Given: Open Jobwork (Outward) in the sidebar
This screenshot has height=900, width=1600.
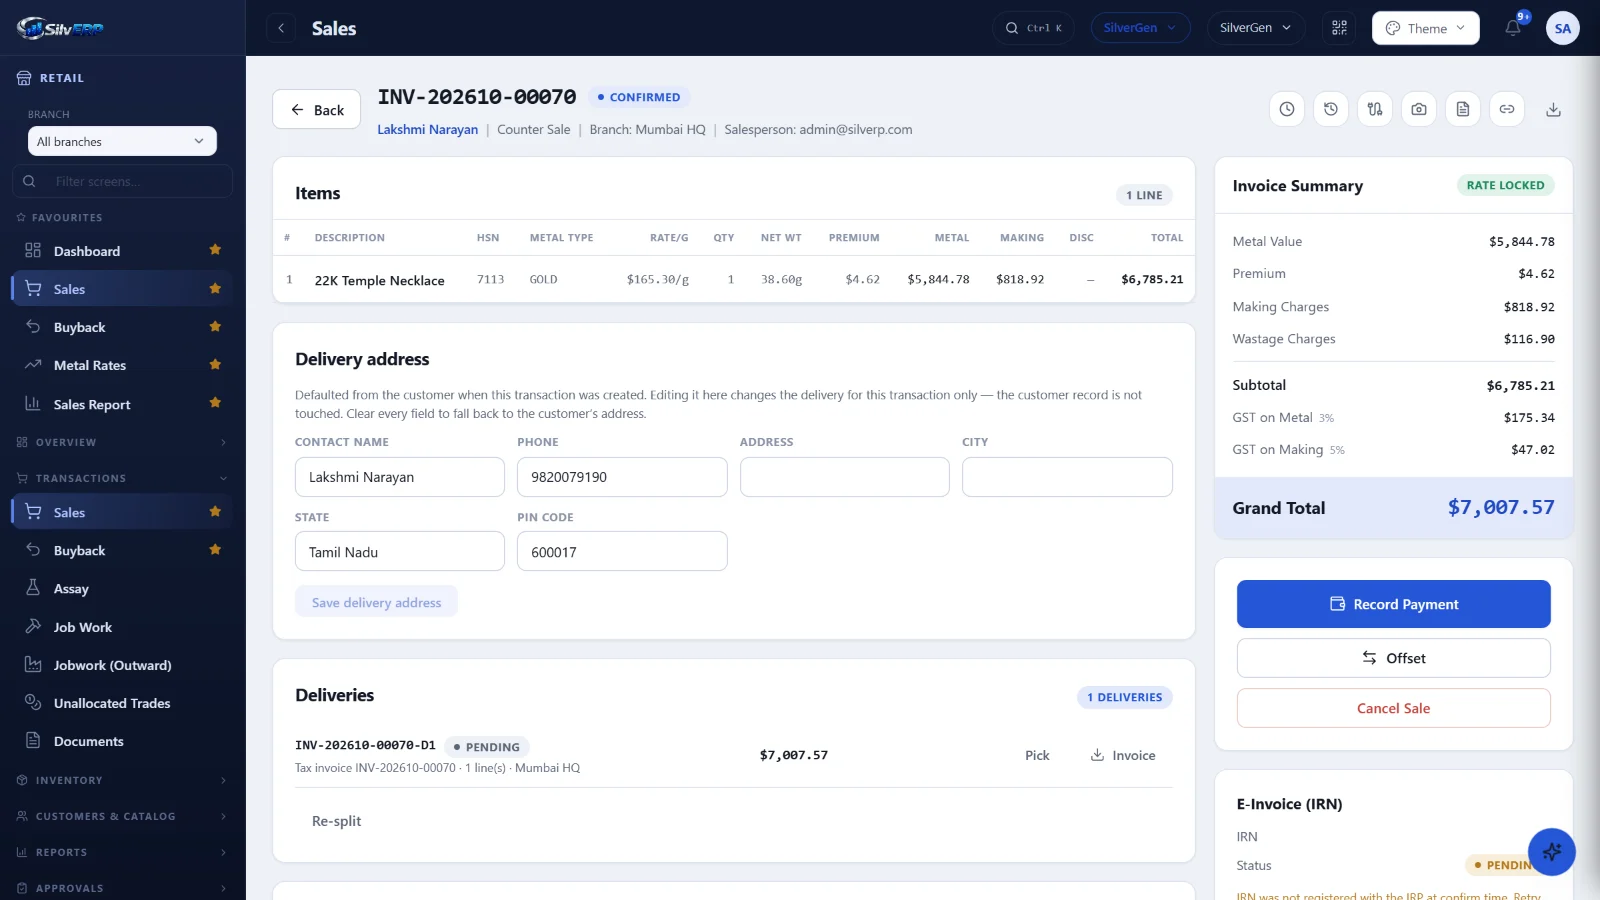Looking at the screenshot, I should click(122, 665).
